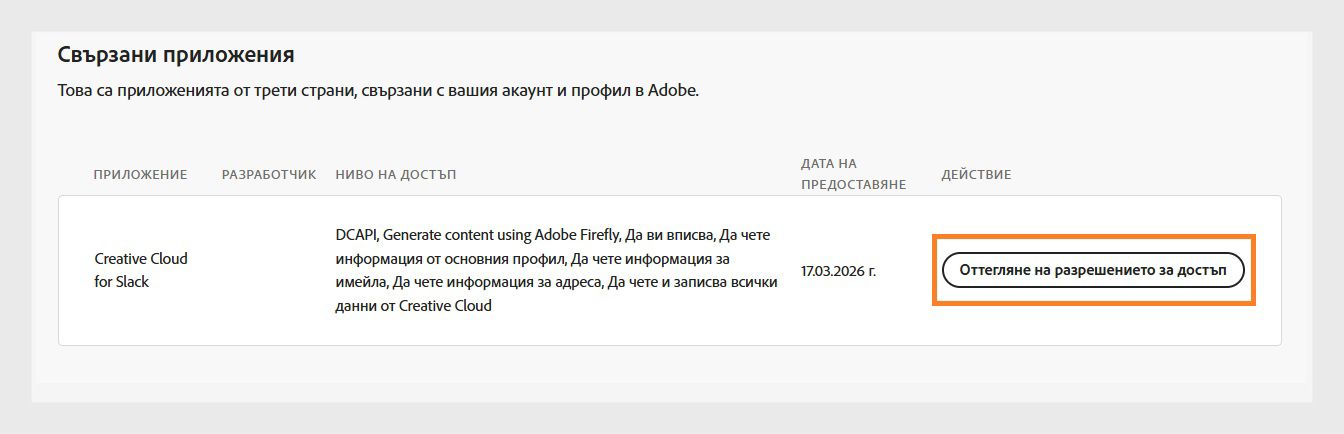Click the РАЗРАБОТЧИК column header
This screenshot has height=434, width=1344.
pos(269,175)
